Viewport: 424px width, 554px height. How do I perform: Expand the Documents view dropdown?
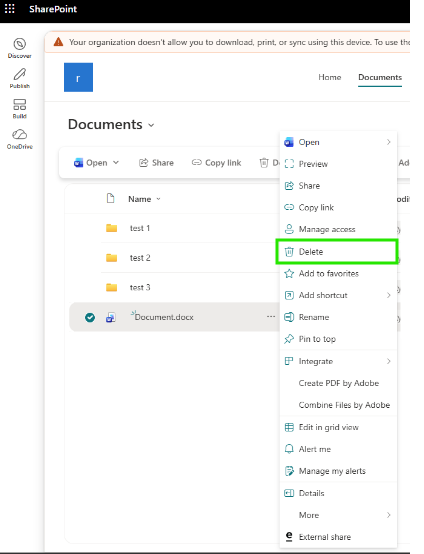tap(151, 125)
